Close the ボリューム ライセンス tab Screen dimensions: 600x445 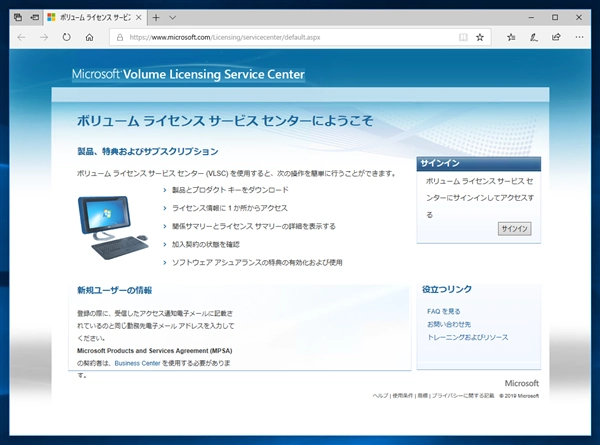point(139,17)
